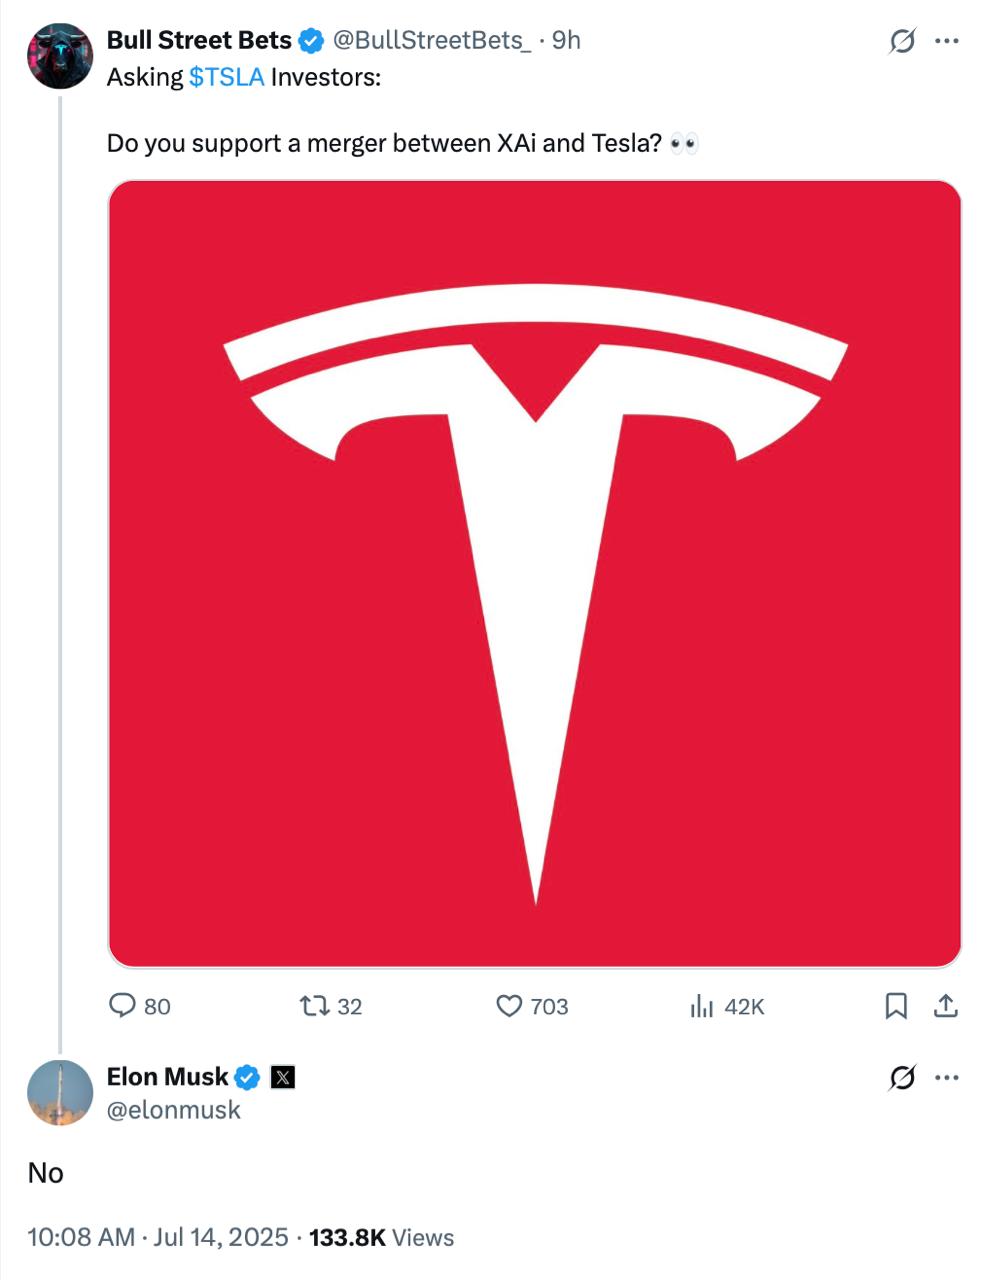Click Bull Street Bets blue verified checkmark
The width and height of the screenshot is (982, 1280).
311,41
